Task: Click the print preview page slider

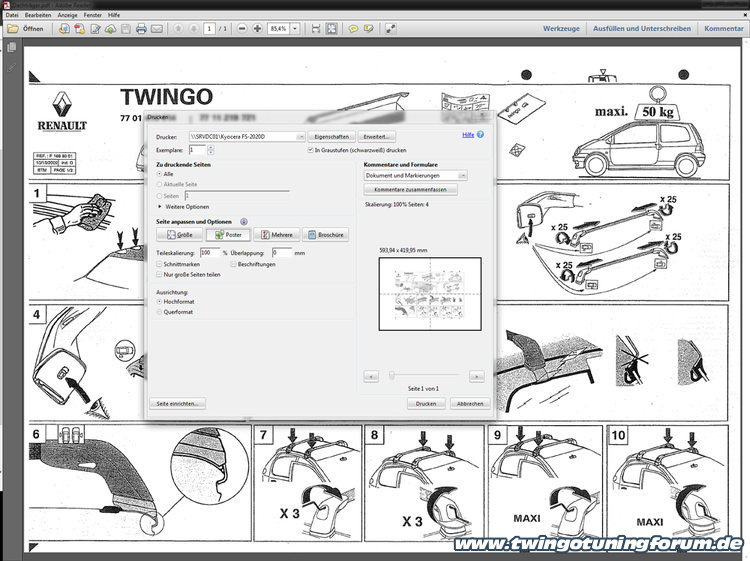Action: (420, 376)
